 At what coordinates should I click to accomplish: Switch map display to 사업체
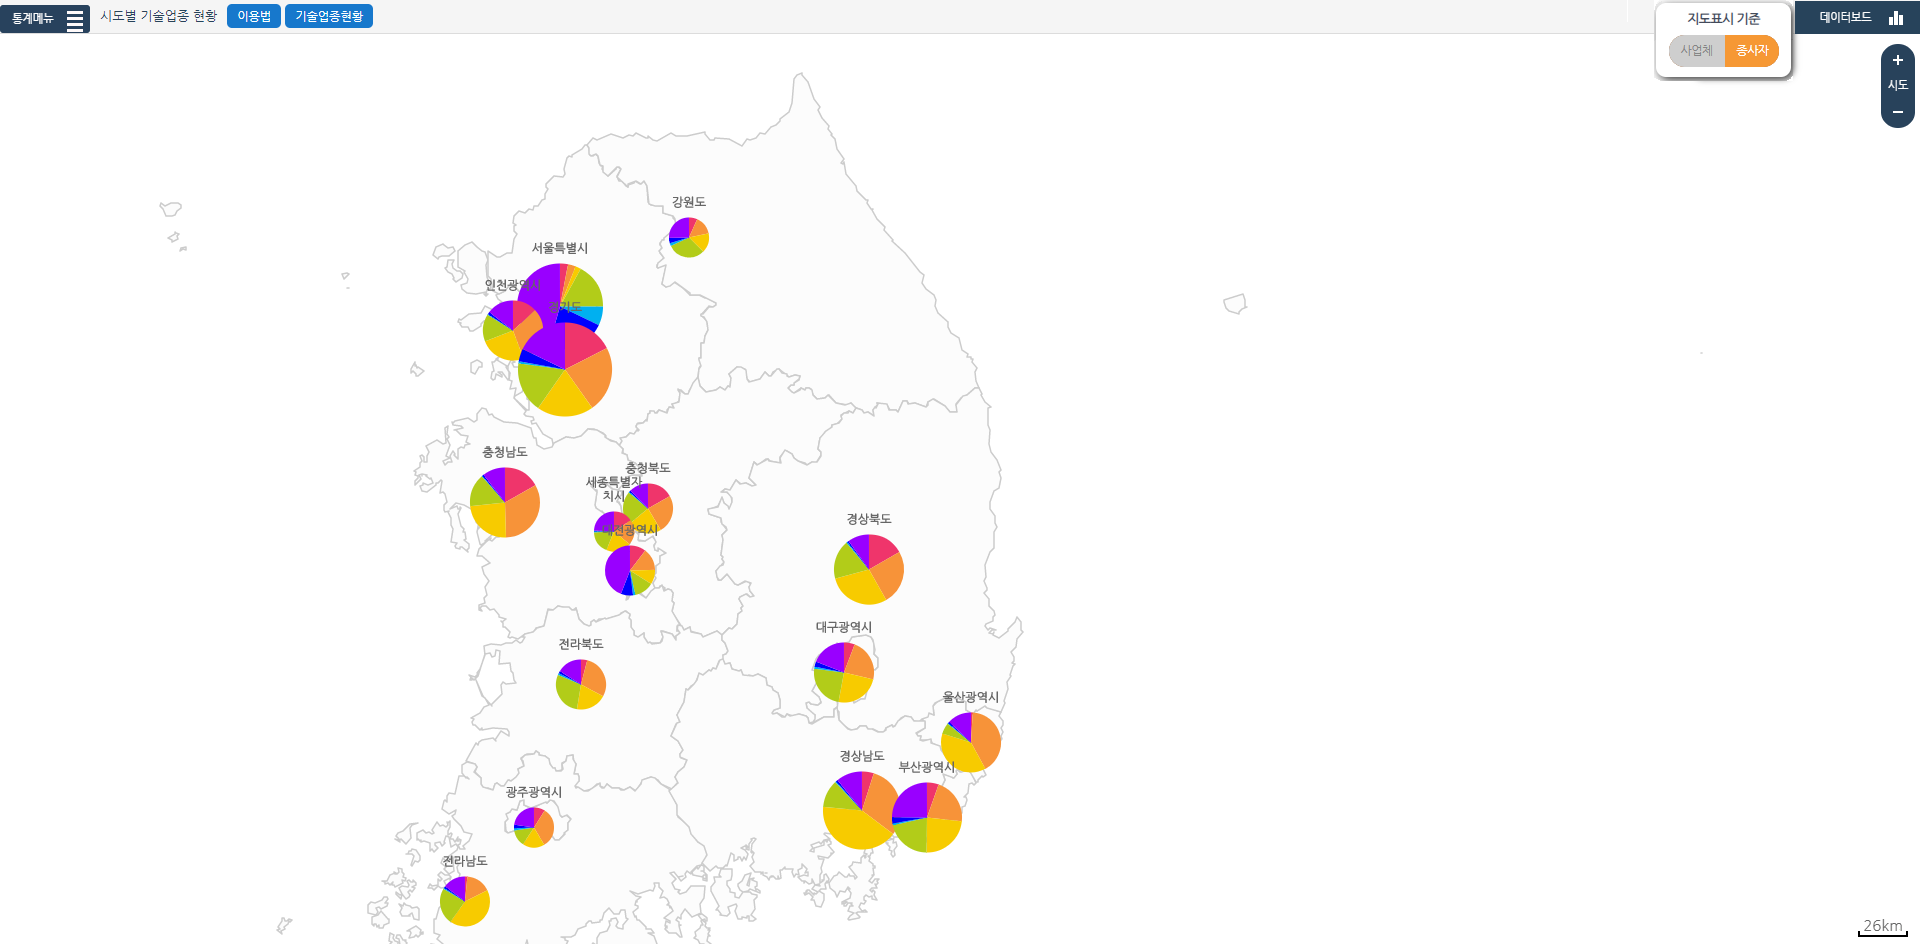click(x=1696, y=50)
